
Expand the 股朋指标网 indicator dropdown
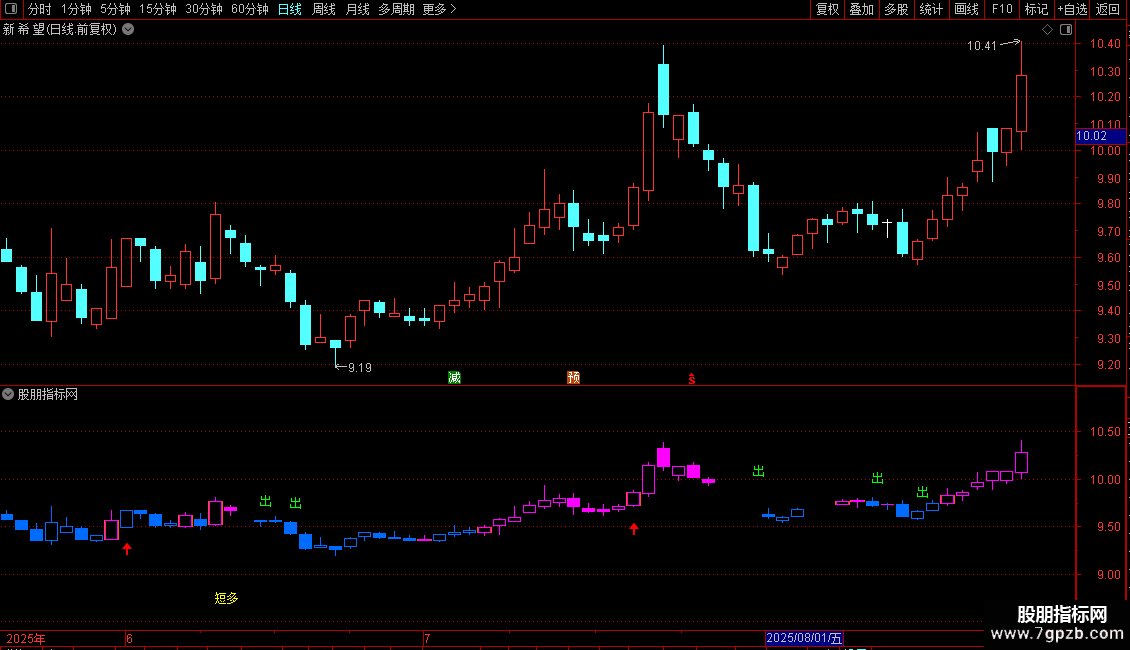pos(8,394)
